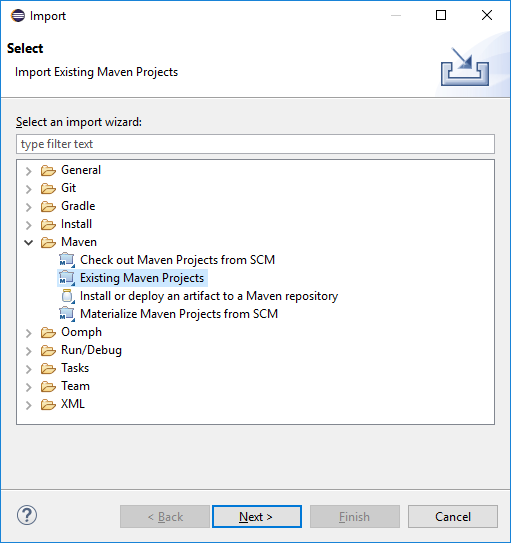Screen dimensions: 511x543
Task: Click the Gradle folder icon
Action: (48, 206)
